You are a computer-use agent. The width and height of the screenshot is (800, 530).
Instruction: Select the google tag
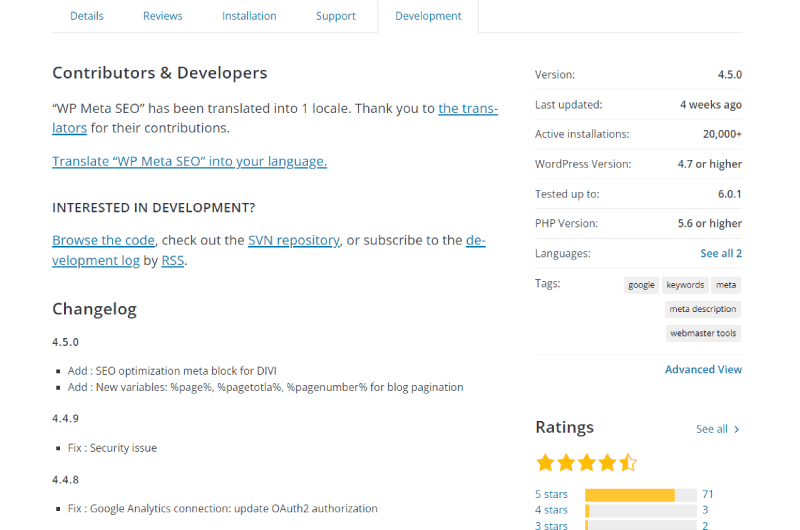click(641, 285)
